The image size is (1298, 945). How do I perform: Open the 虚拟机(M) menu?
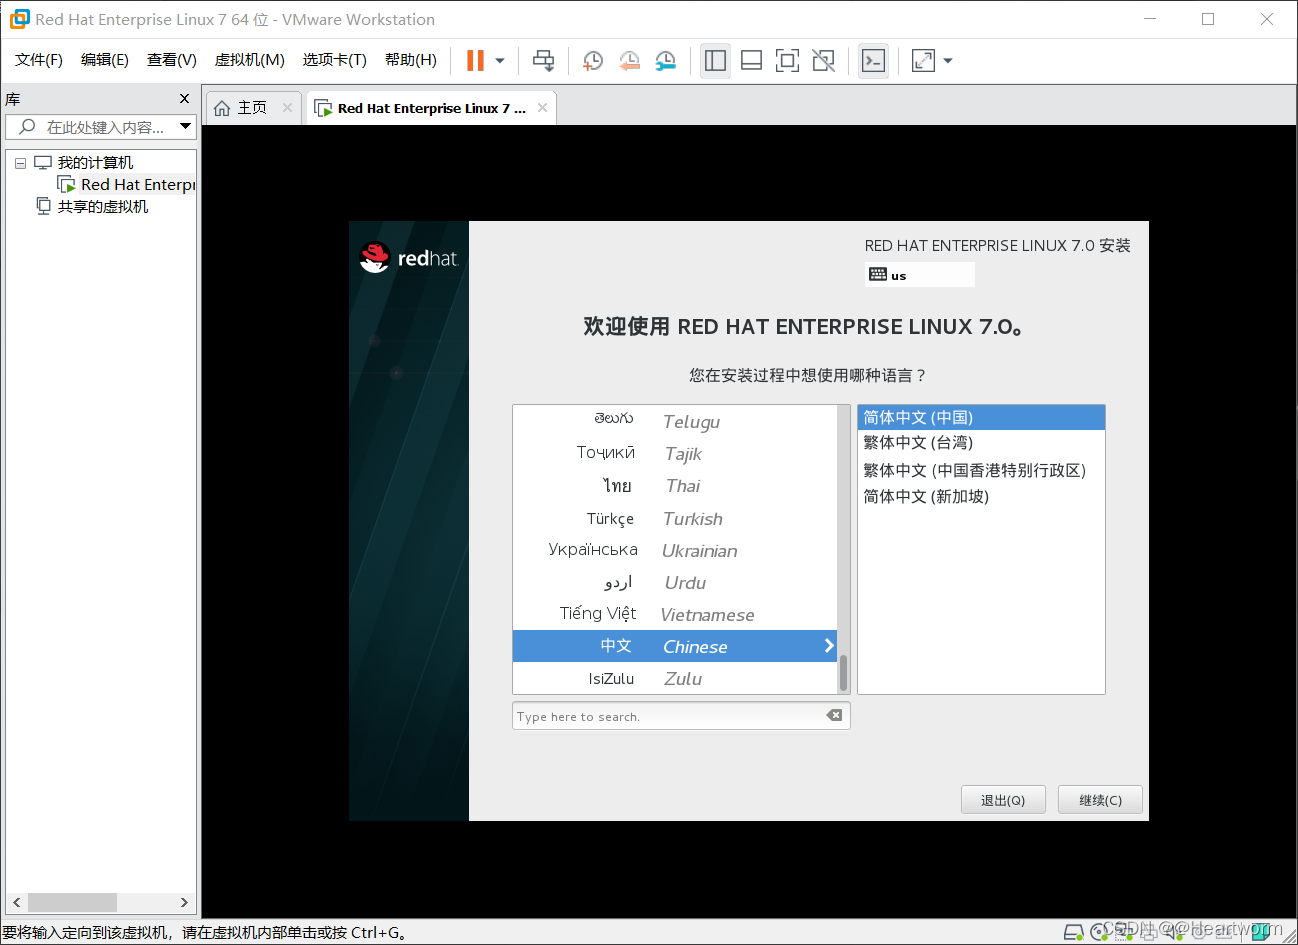[x=250, y=60]
